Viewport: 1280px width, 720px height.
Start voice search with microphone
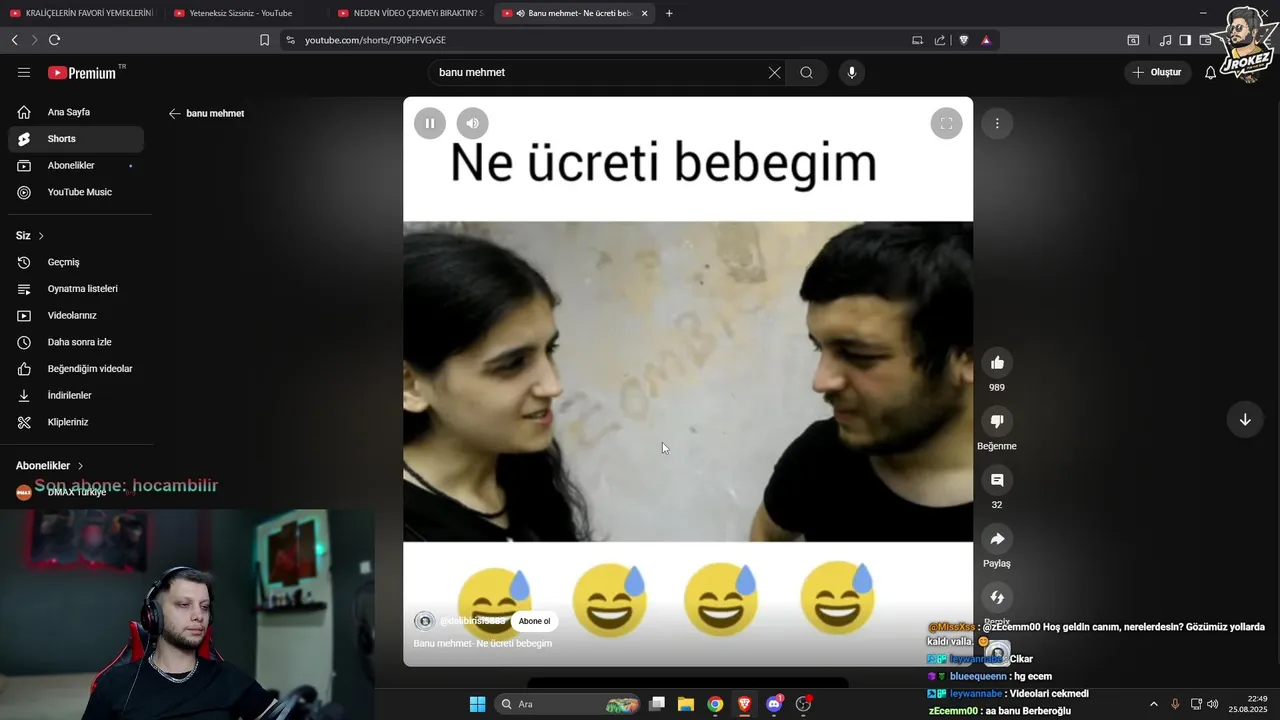point(852,72)
